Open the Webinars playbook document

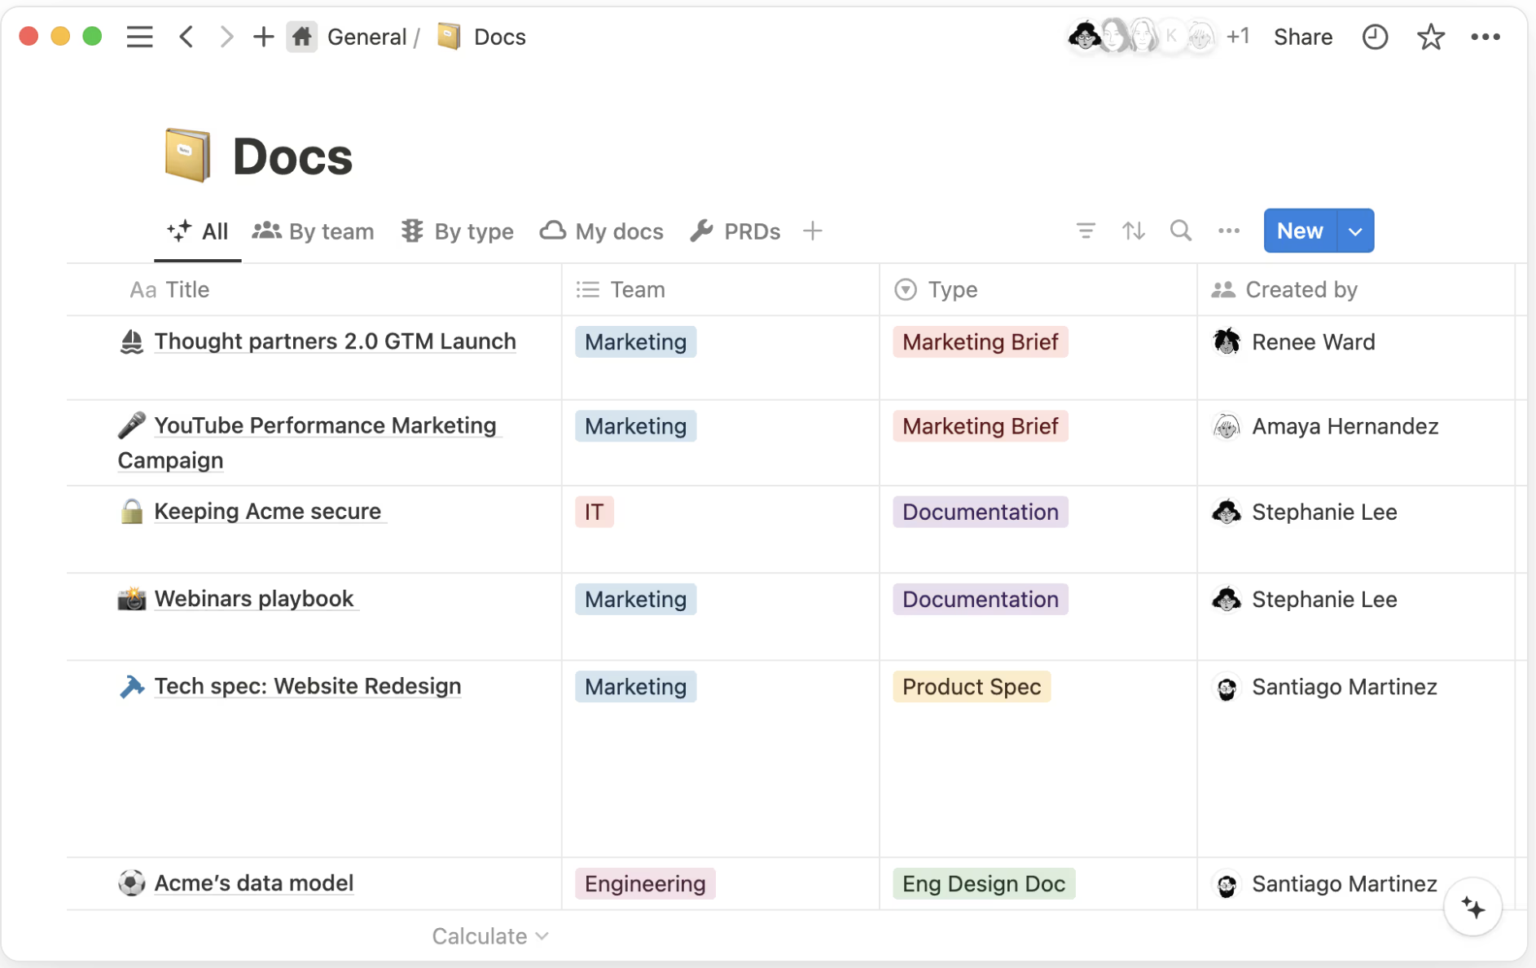coord(254,598)
